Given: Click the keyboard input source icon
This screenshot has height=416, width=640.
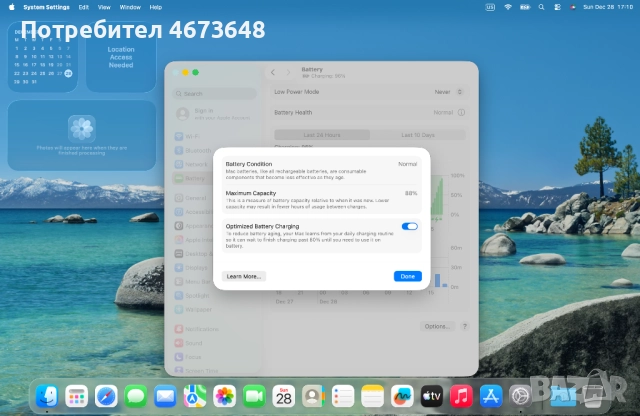Looking at the screenshot, I should click(x=490, y=7).
